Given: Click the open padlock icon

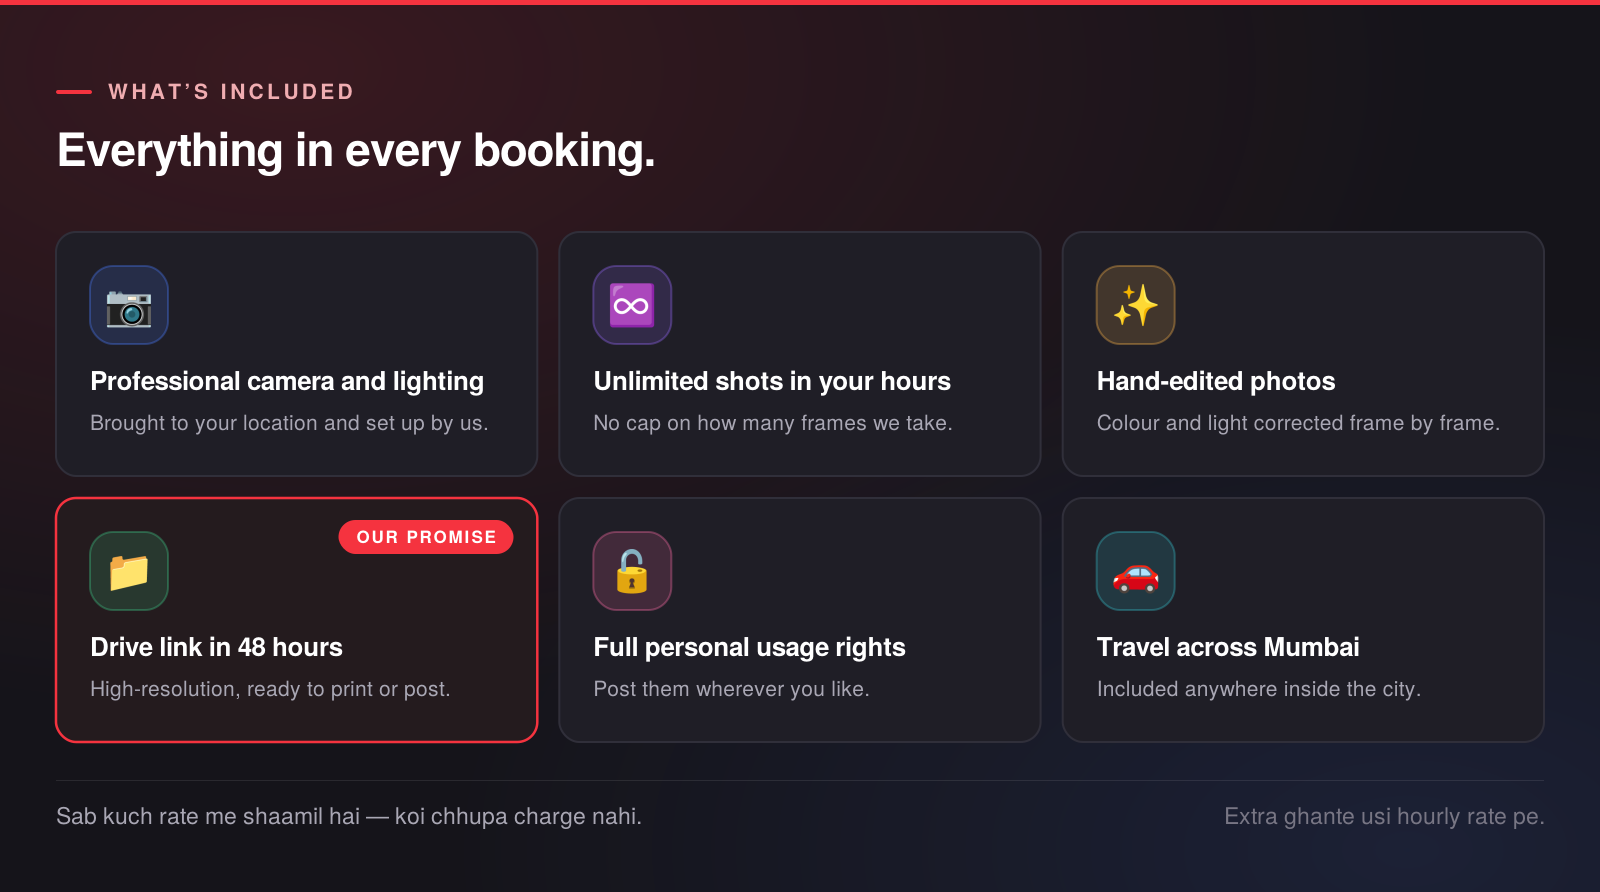Looking at the screenshot, I should tap(632, 571).
